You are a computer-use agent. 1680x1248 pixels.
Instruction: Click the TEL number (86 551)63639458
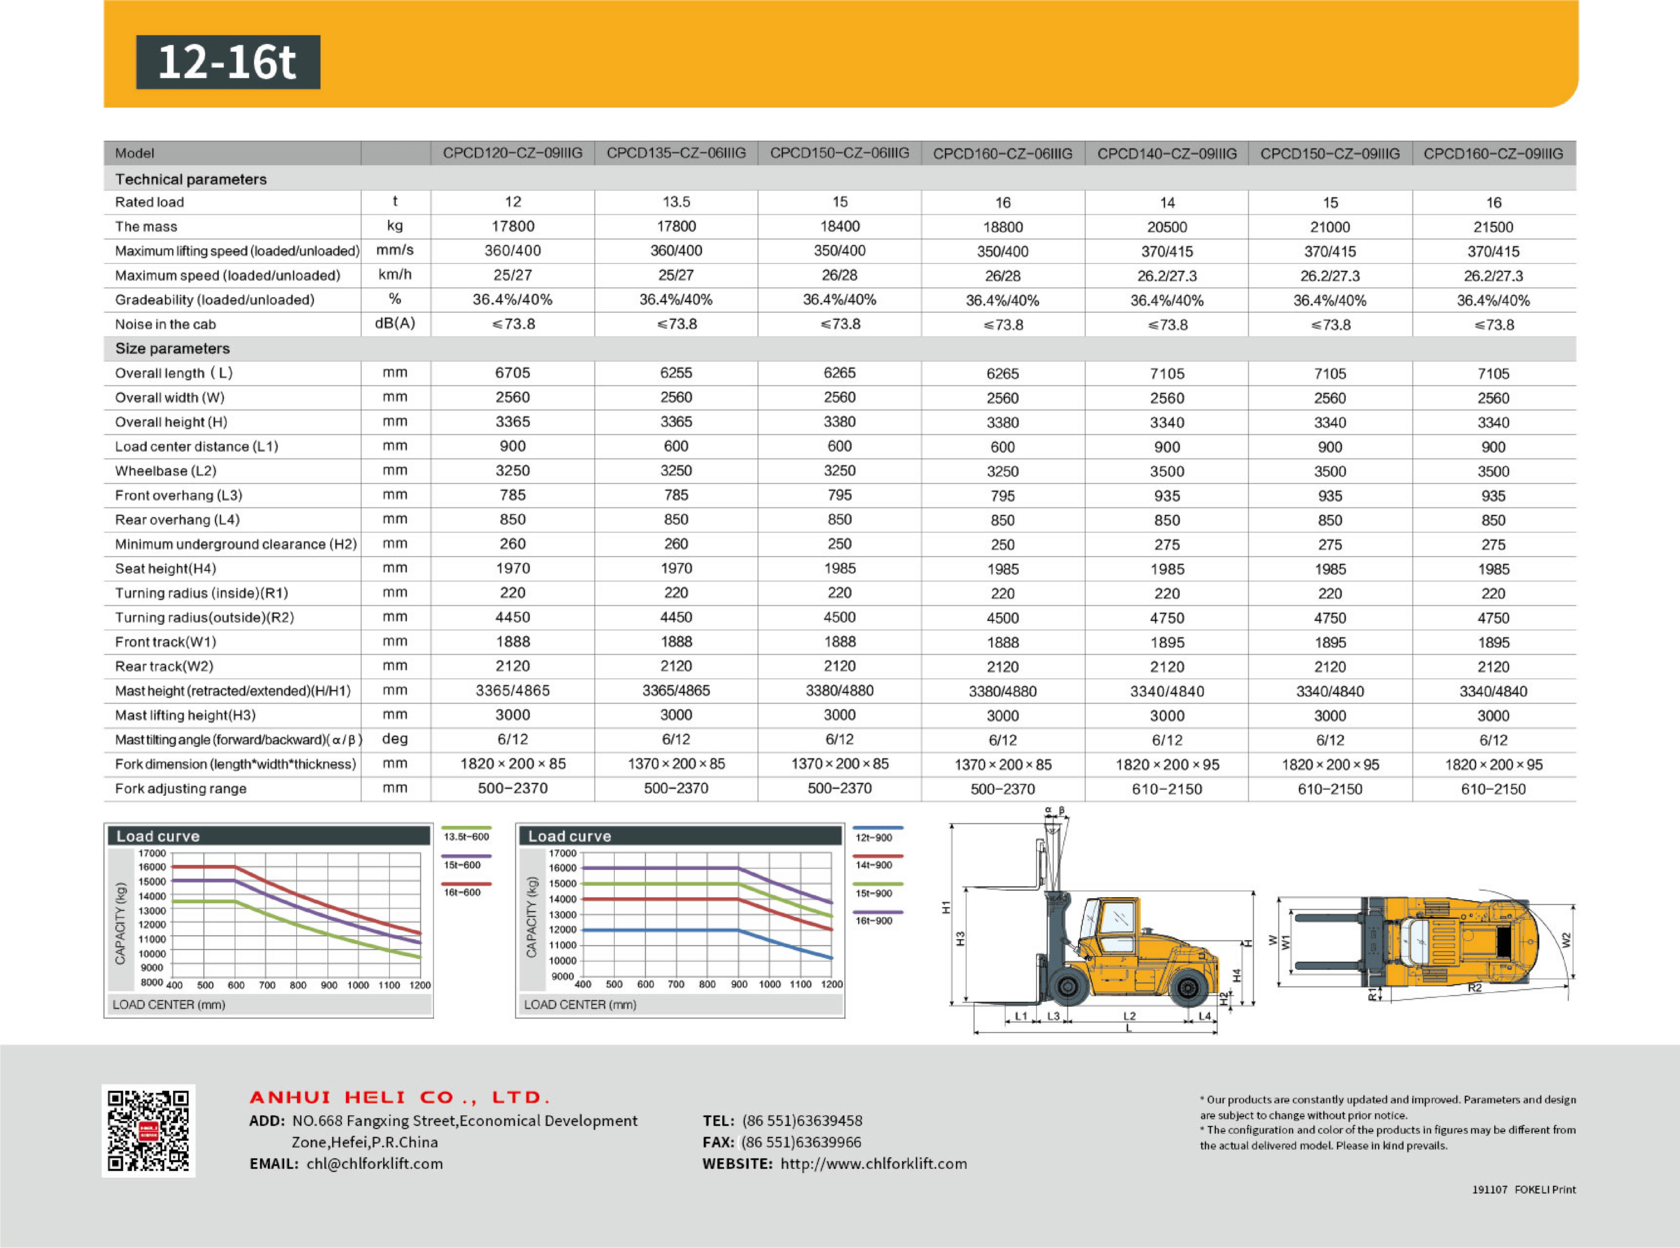pyautogui.click(x=802, y=1121)
